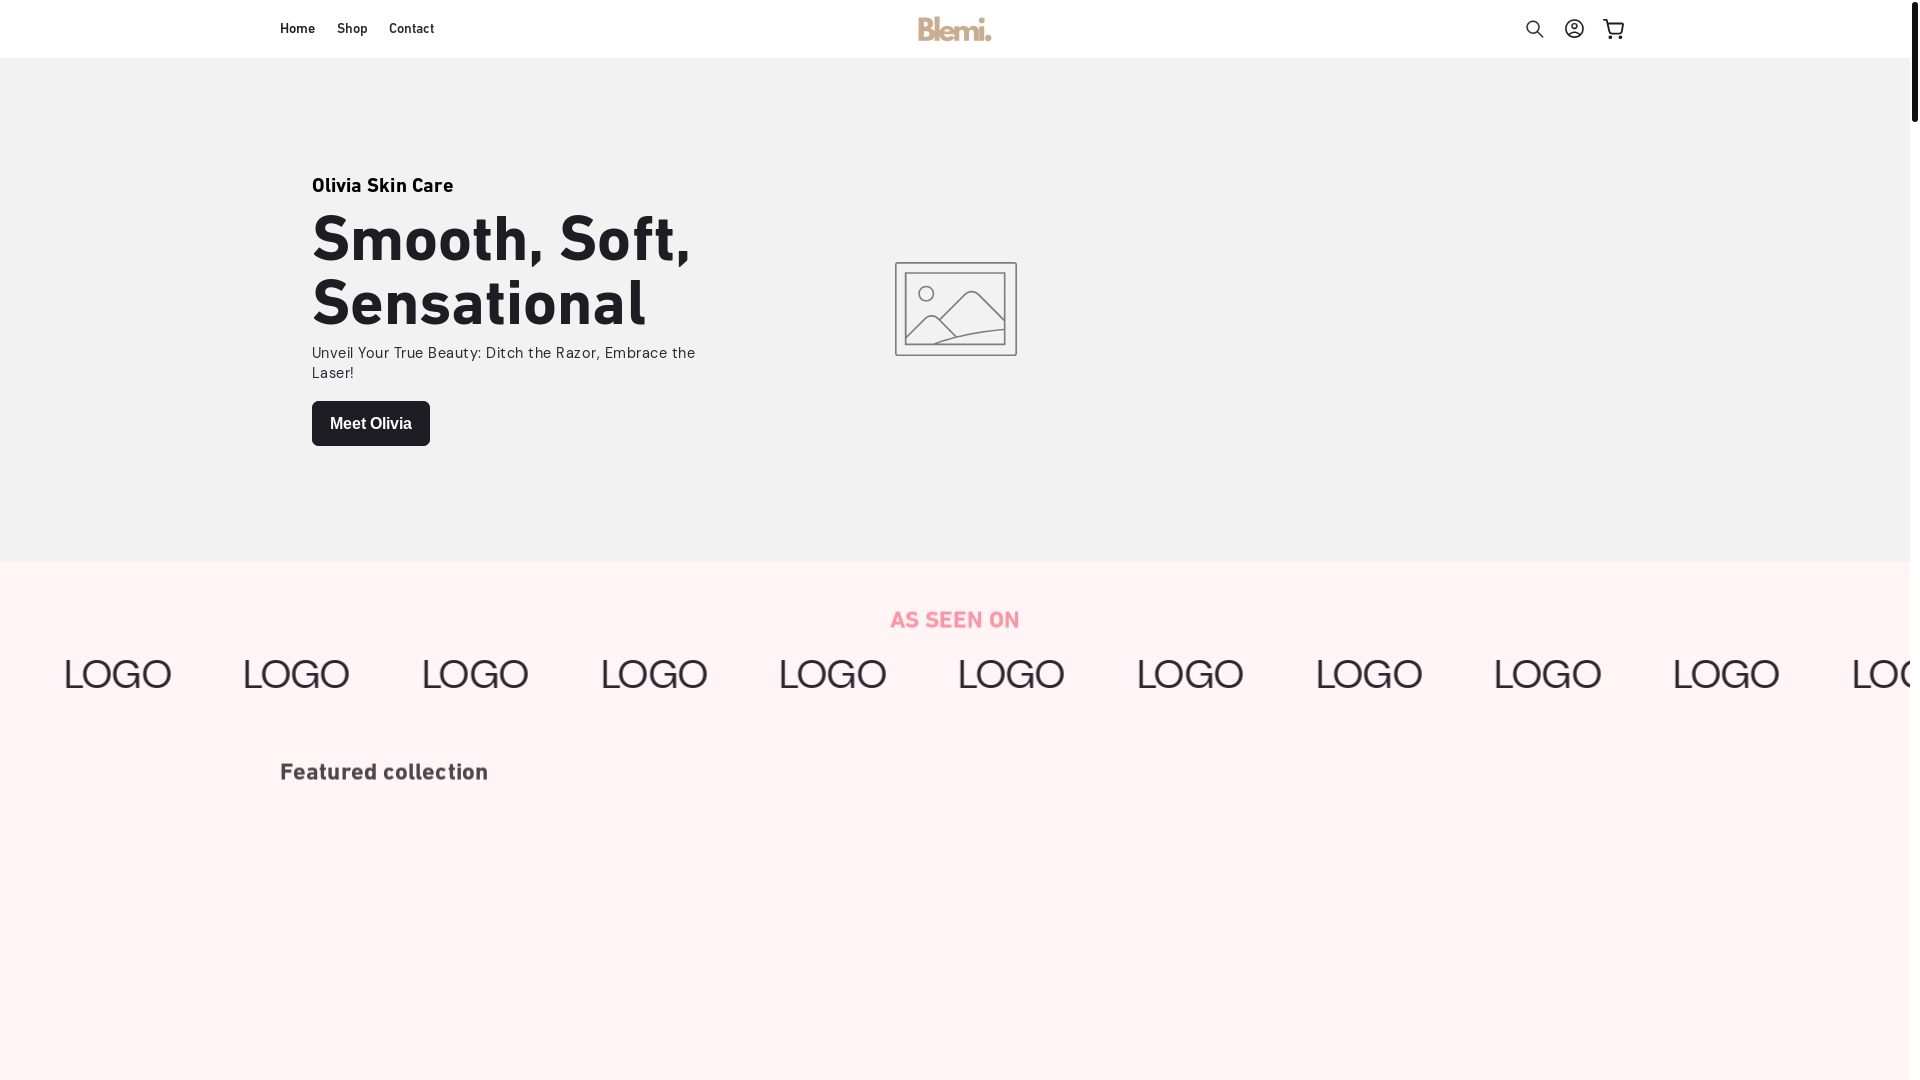The width and height of the screenshot is (1920, 1080).
Task: Open the Contact menu item
Action: (411, 29)
